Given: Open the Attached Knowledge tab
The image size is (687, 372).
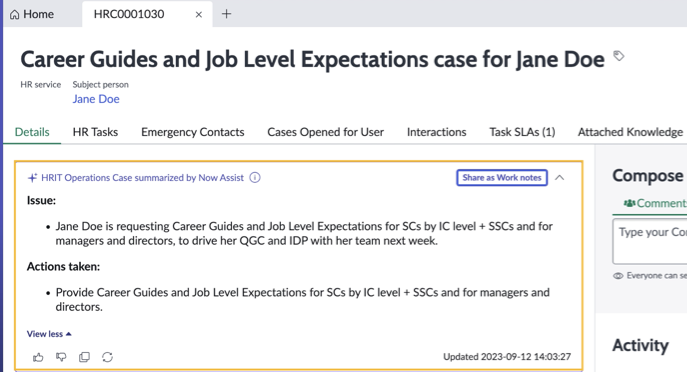Looking at the screenshot, I should pyautogui.click(x=630, y=132).
